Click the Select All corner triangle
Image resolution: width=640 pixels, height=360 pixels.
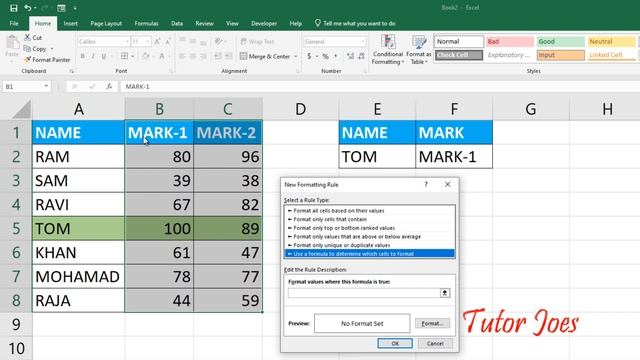coord(22,109)
